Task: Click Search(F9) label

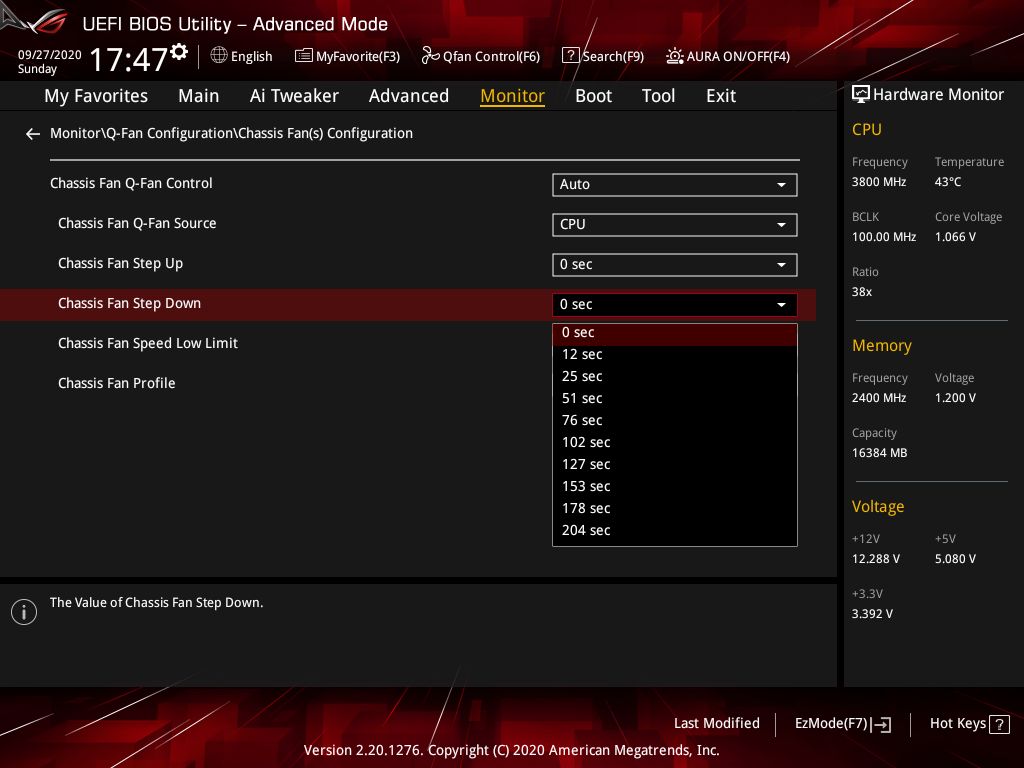Action: point(613,57)
